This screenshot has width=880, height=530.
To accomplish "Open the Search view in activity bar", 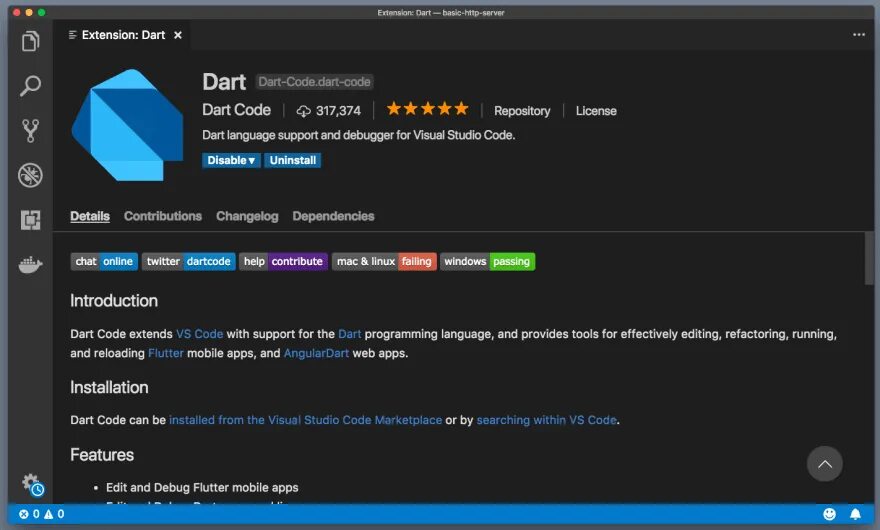I will 30,86.
